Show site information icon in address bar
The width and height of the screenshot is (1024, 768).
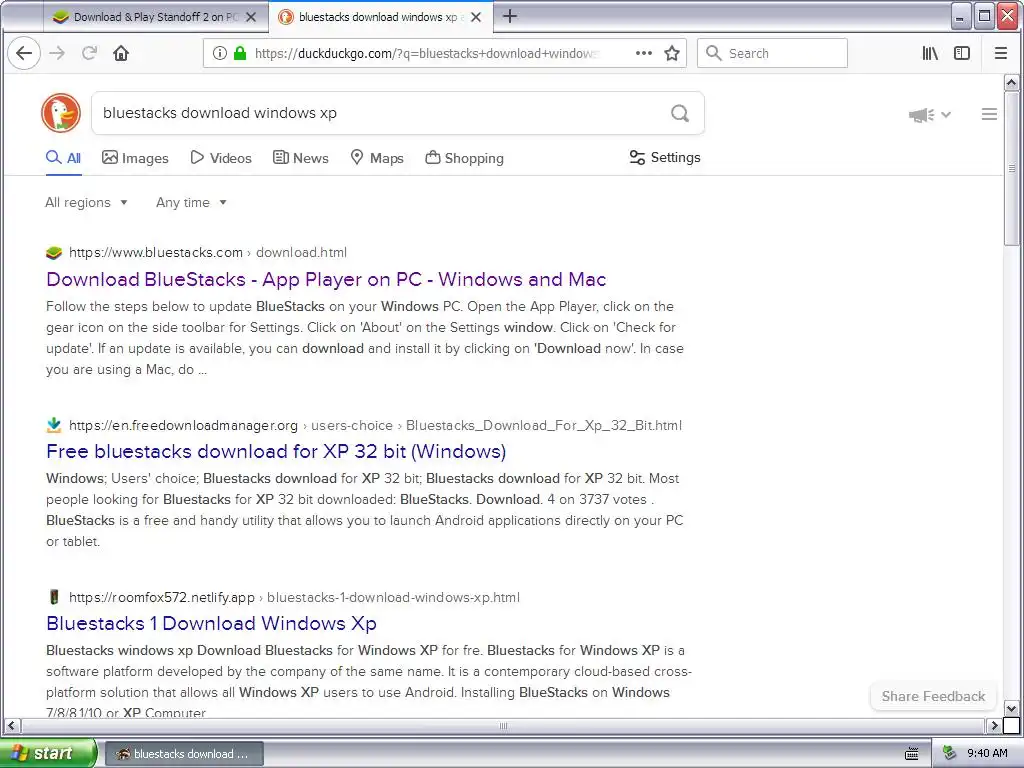click(x=220, y=53)
